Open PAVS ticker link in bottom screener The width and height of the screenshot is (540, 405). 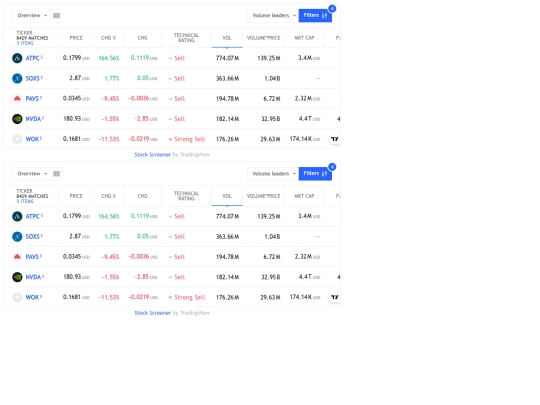(x=32, y=257)
